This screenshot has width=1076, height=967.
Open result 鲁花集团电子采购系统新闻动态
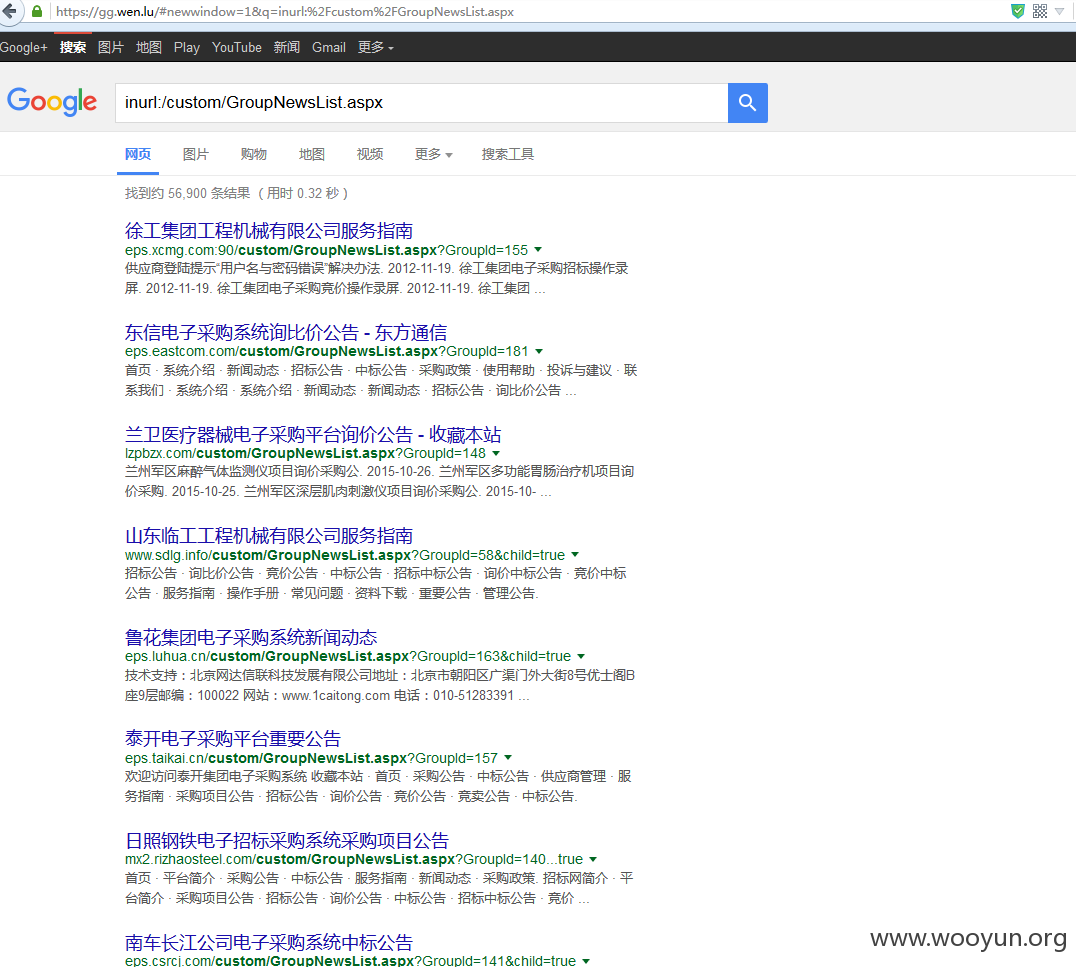tap(251, 638)
